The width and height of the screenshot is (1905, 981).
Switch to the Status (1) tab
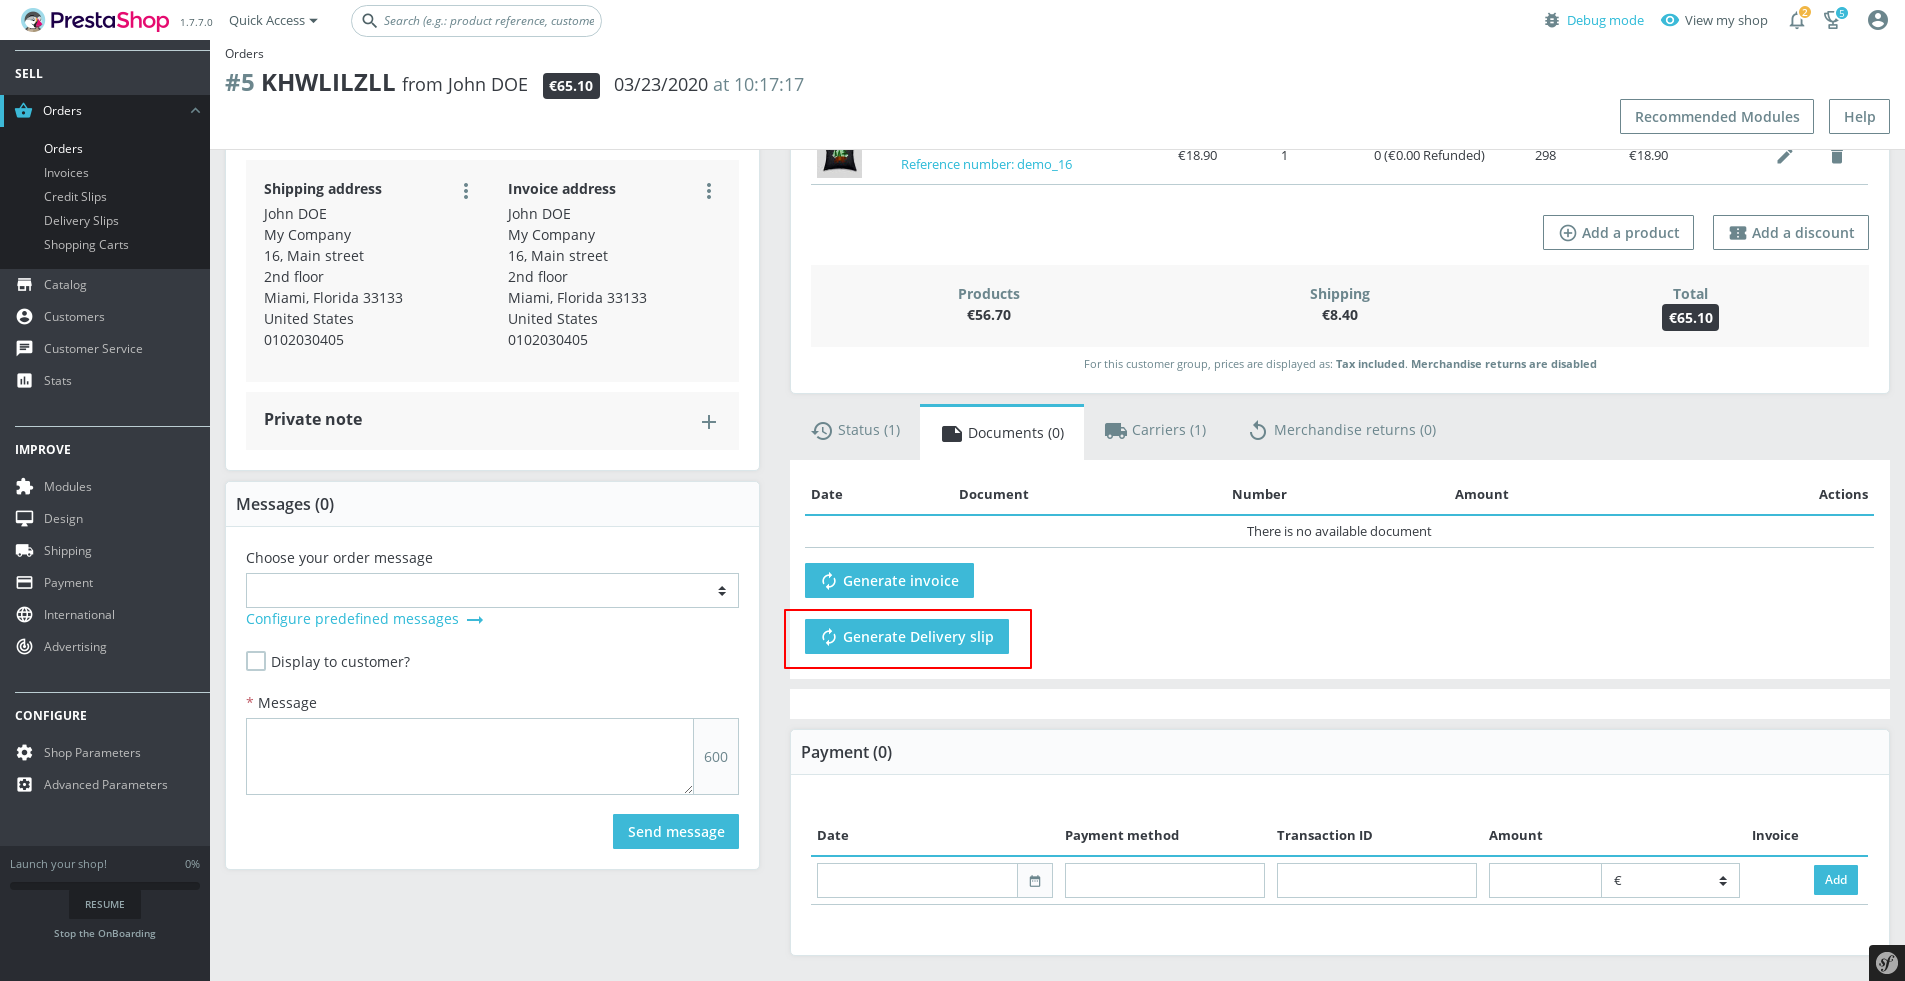856,431
